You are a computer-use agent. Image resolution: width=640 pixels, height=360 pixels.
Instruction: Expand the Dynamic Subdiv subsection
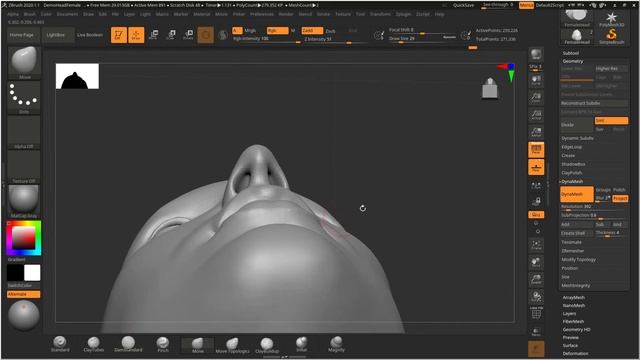(x=577, y=138)
